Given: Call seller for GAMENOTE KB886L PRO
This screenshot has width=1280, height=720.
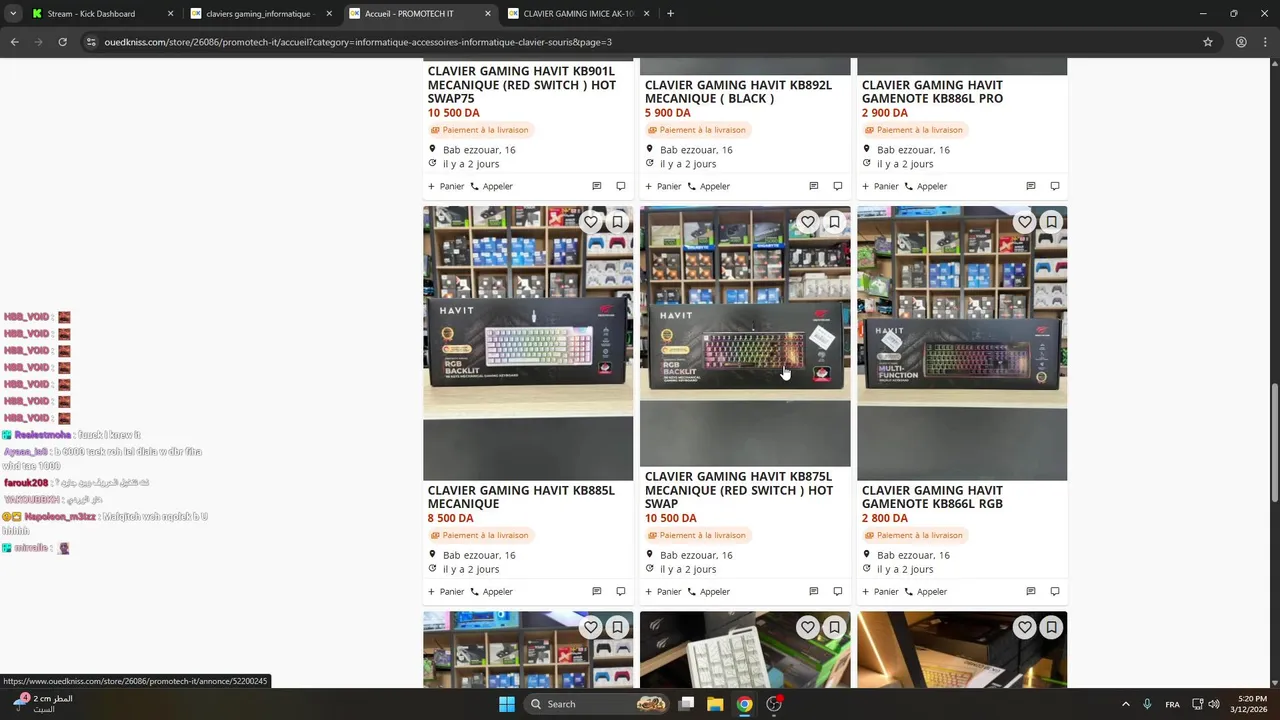Looking at the screenshot, I should 926,186.
